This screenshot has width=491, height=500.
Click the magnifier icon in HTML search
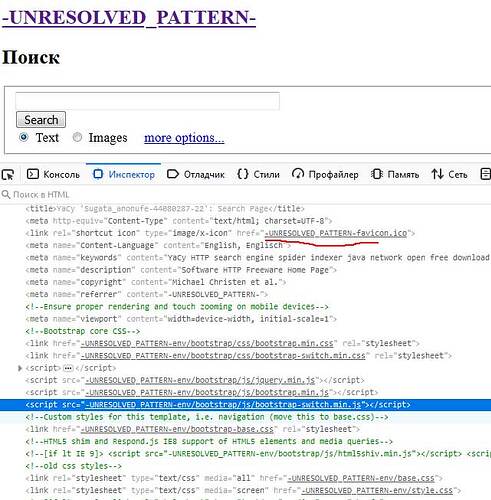click(6, 194)
